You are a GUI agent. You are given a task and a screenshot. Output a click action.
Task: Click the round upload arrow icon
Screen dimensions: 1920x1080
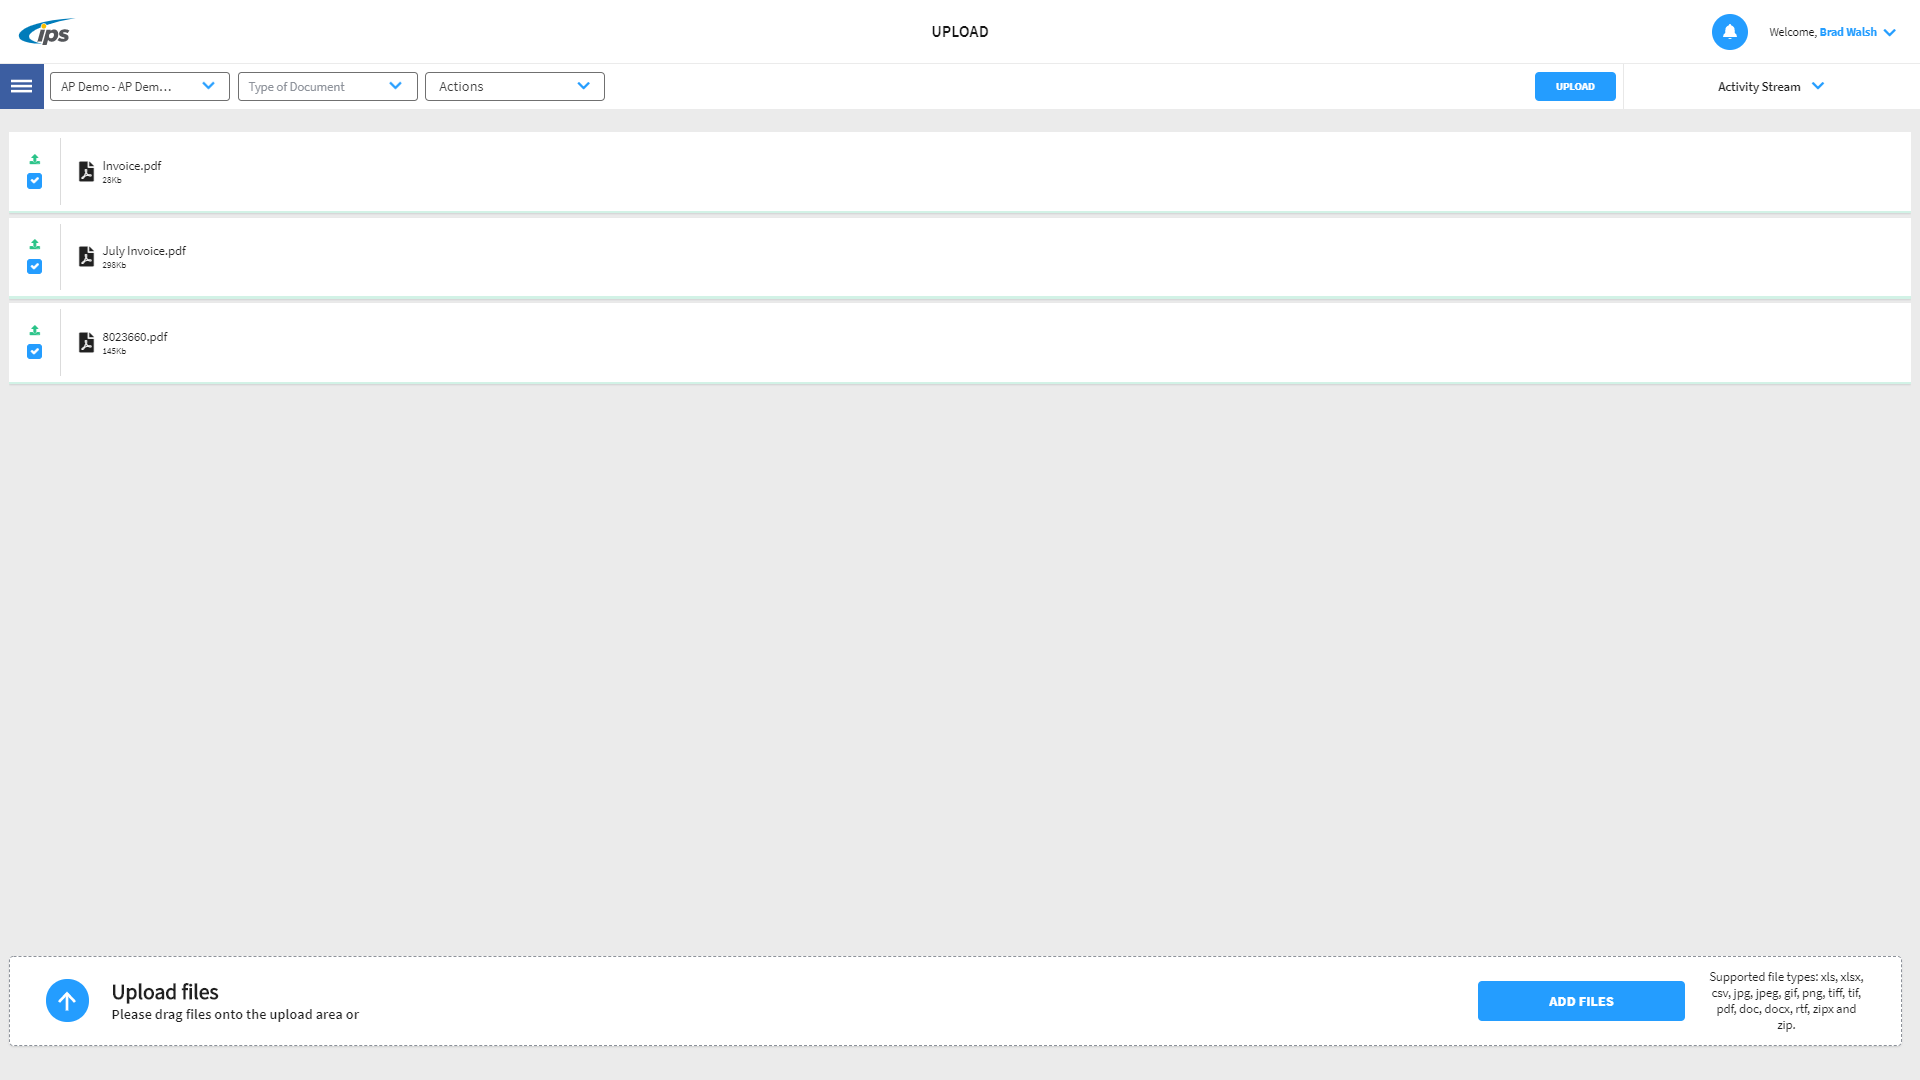pyautogui.click(x=67, y=1000)
